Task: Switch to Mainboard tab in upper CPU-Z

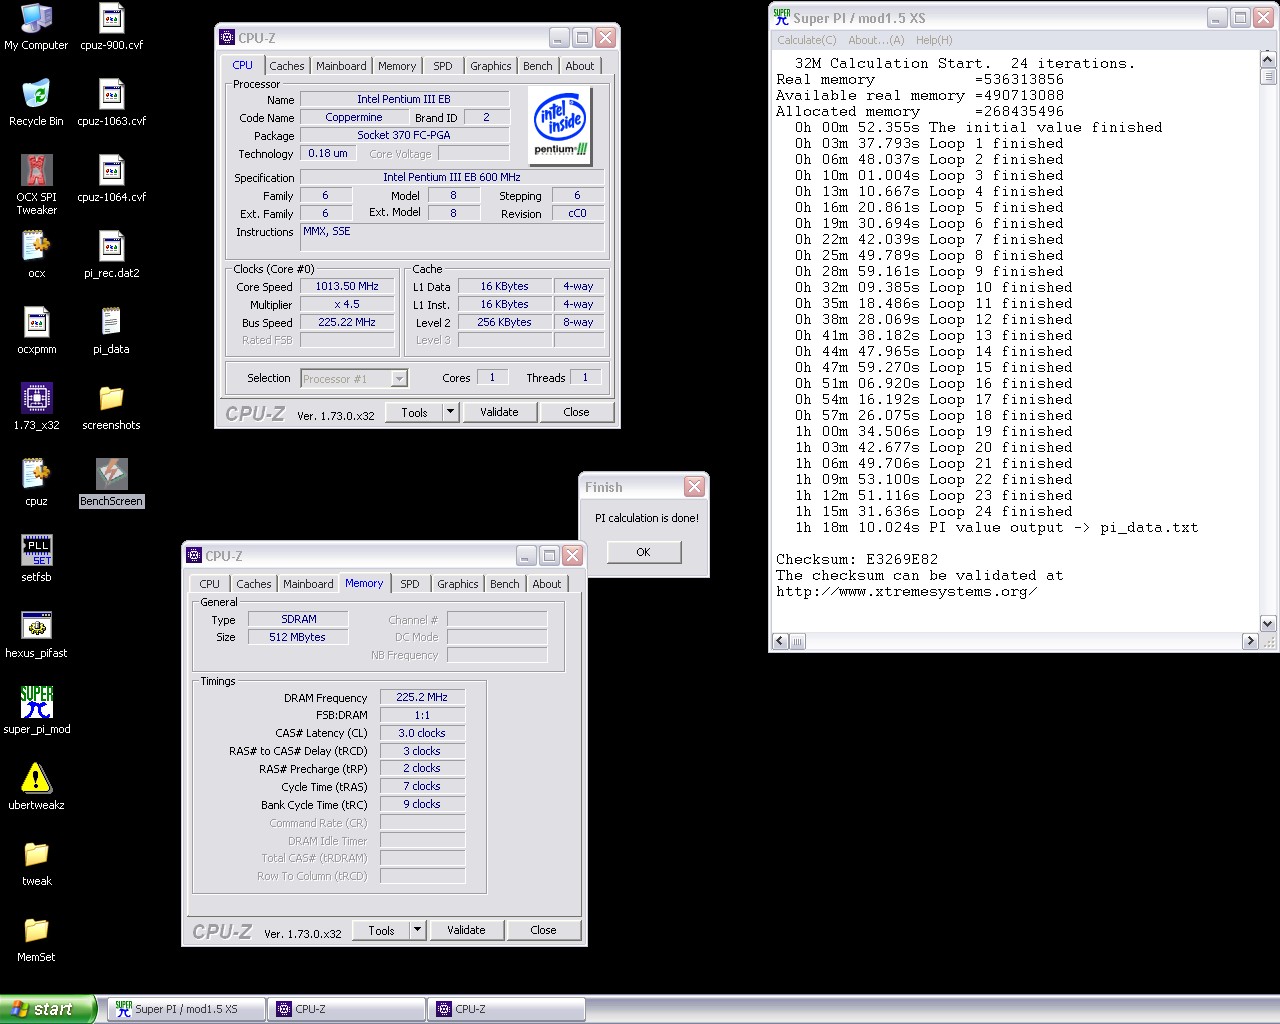Action: pos(341,66)
